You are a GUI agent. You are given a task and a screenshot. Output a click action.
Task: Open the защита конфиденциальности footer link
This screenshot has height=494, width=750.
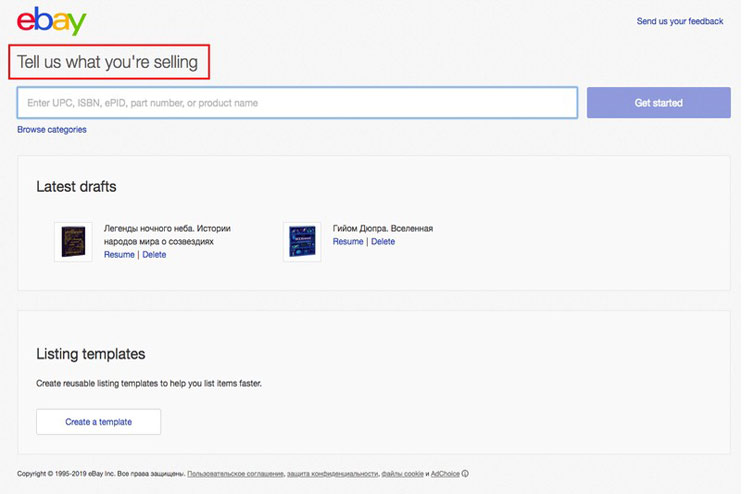[332, 474]
